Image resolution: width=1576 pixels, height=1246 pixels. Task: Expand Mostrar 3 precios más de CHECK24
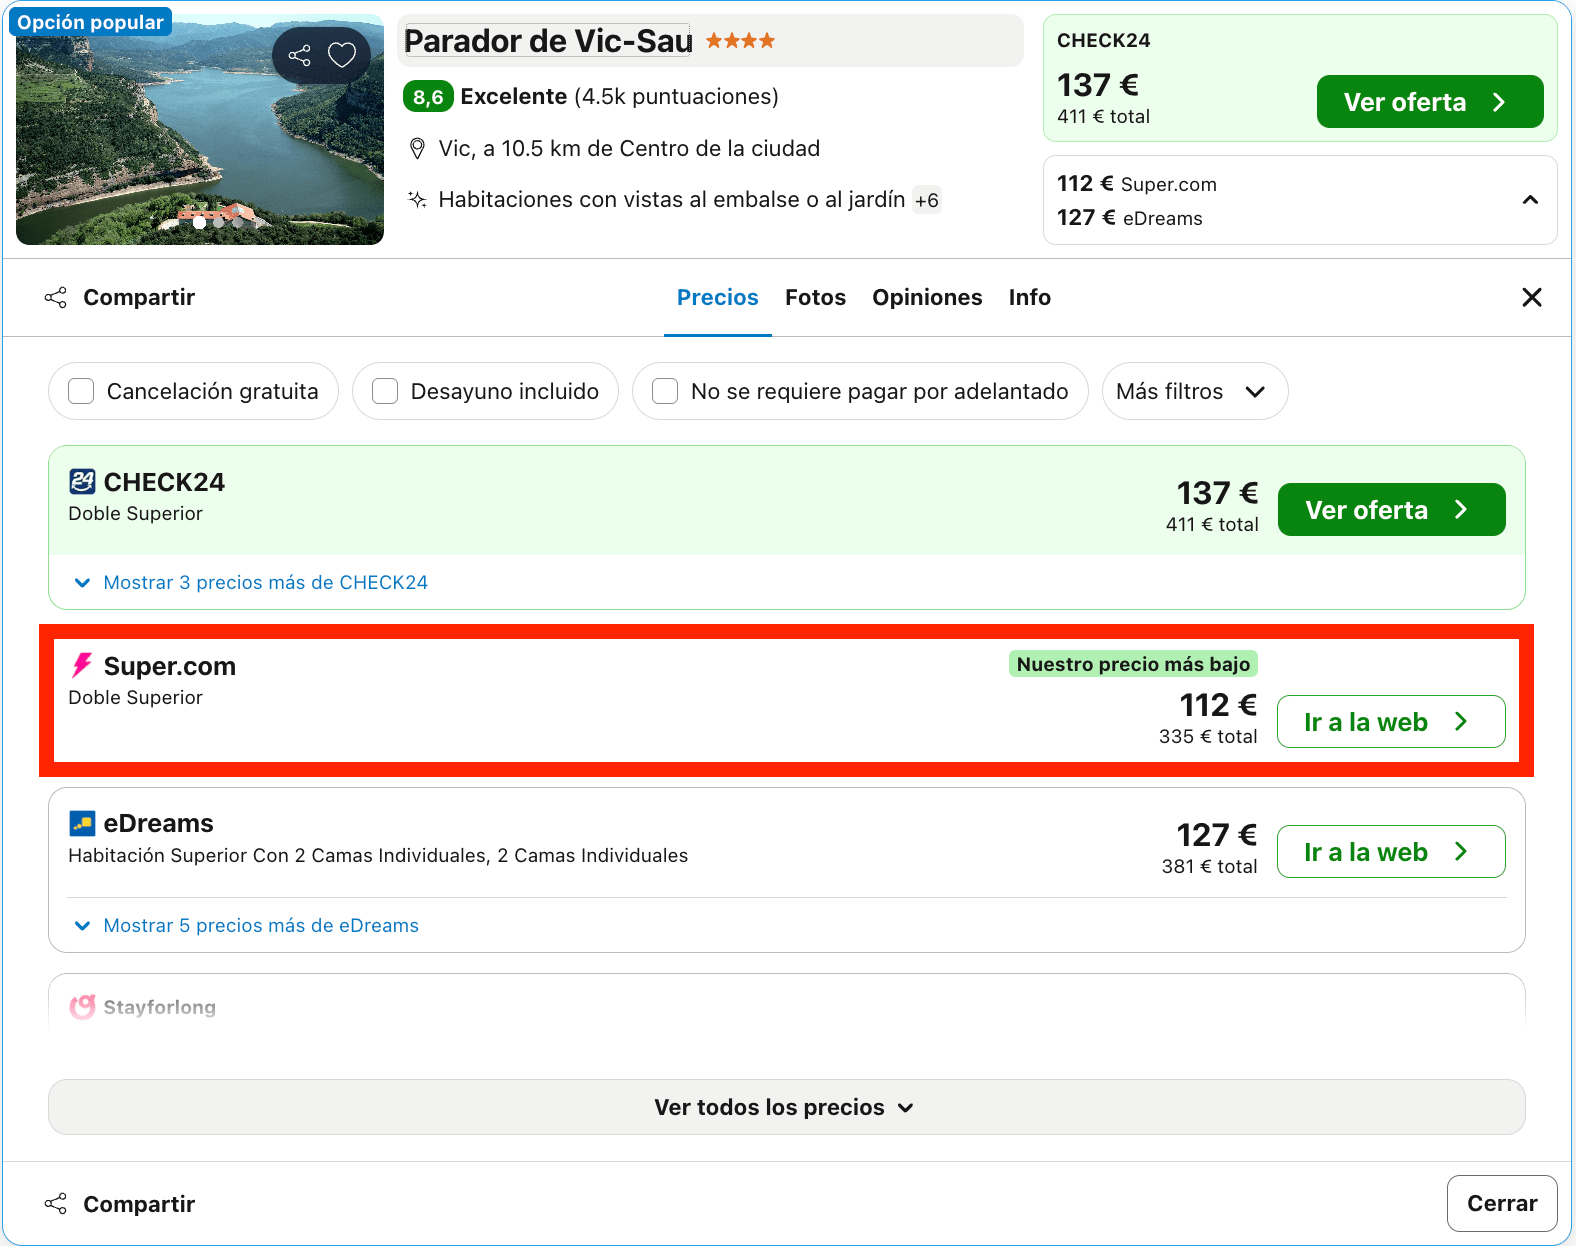[x=252, y=582]
